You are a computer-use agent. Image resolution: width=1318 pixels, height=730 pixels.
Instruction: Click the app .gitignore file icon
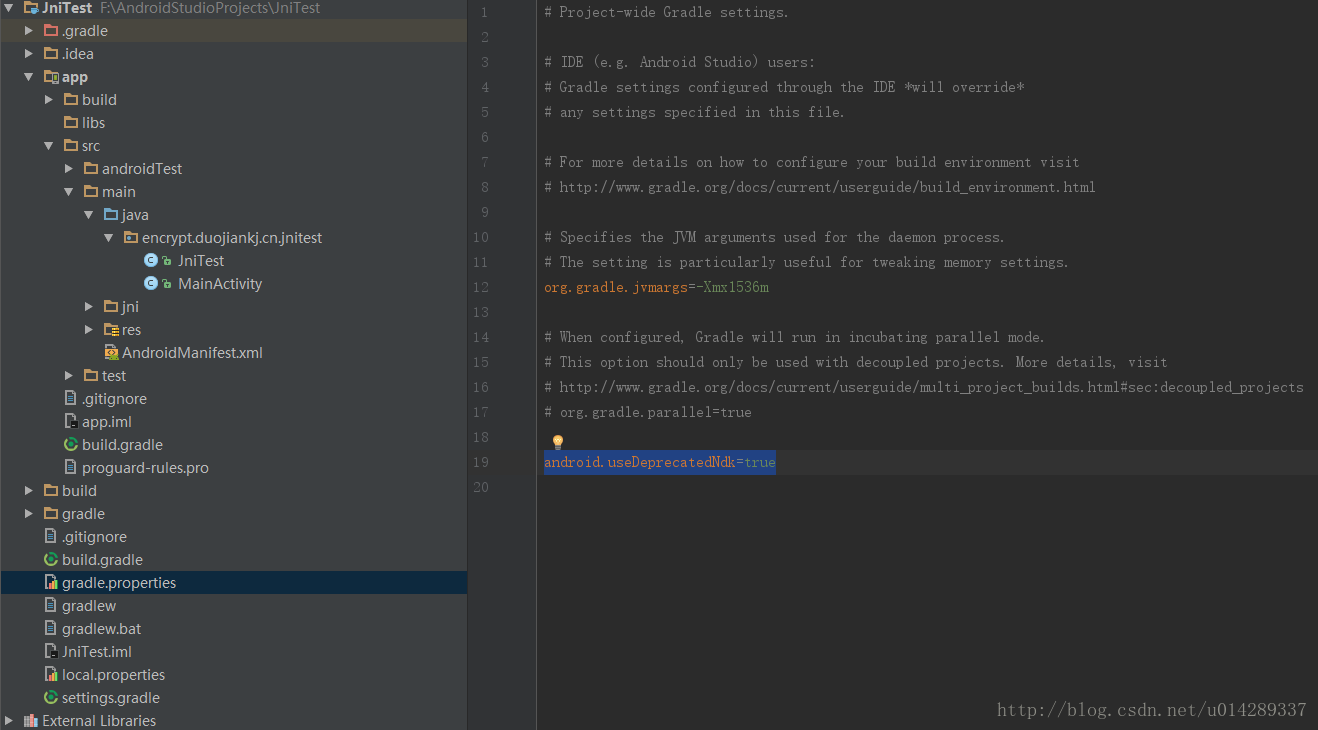coord(71,399)
